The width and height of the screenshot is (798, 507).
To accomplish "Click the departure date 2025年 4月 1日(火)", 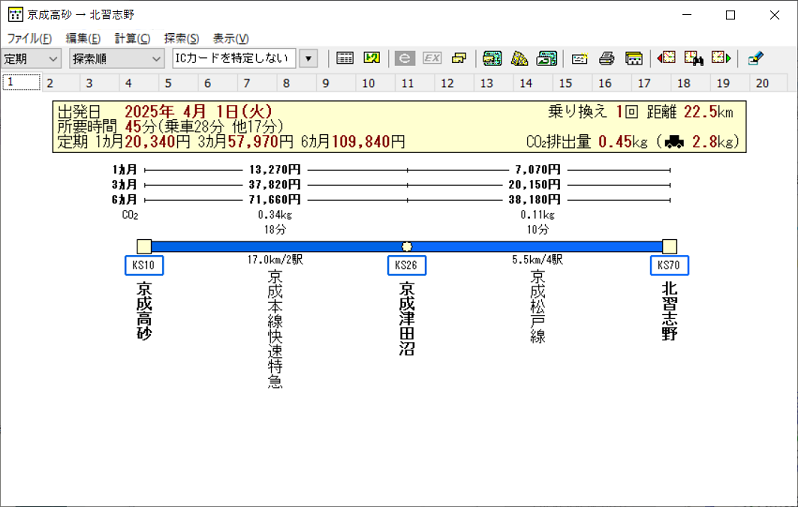I will coord(198,111).
